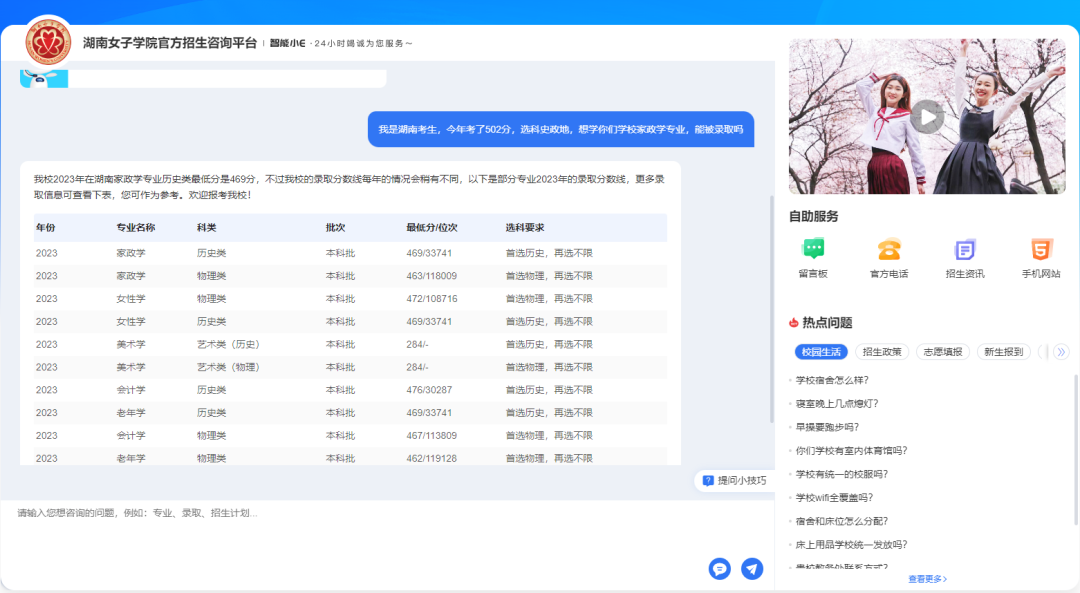Image resolution: width=1080 pixels, height=593 pixels.
Task: Open the 志愿填报 tab
Action: 942,352
